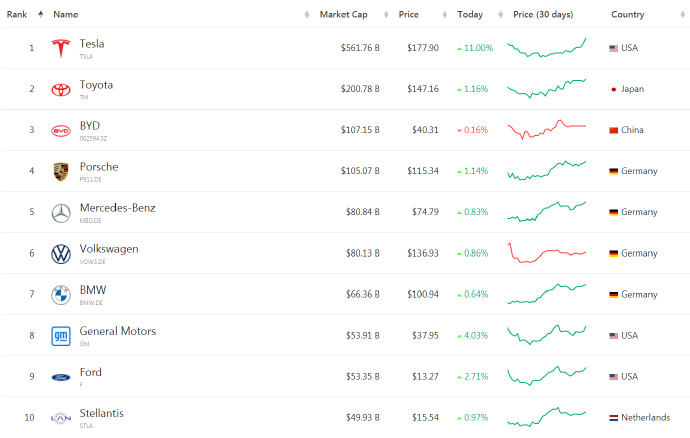This screenshot has height=438, width=690.
Task: Open the BYD company link
Action: 90,126
